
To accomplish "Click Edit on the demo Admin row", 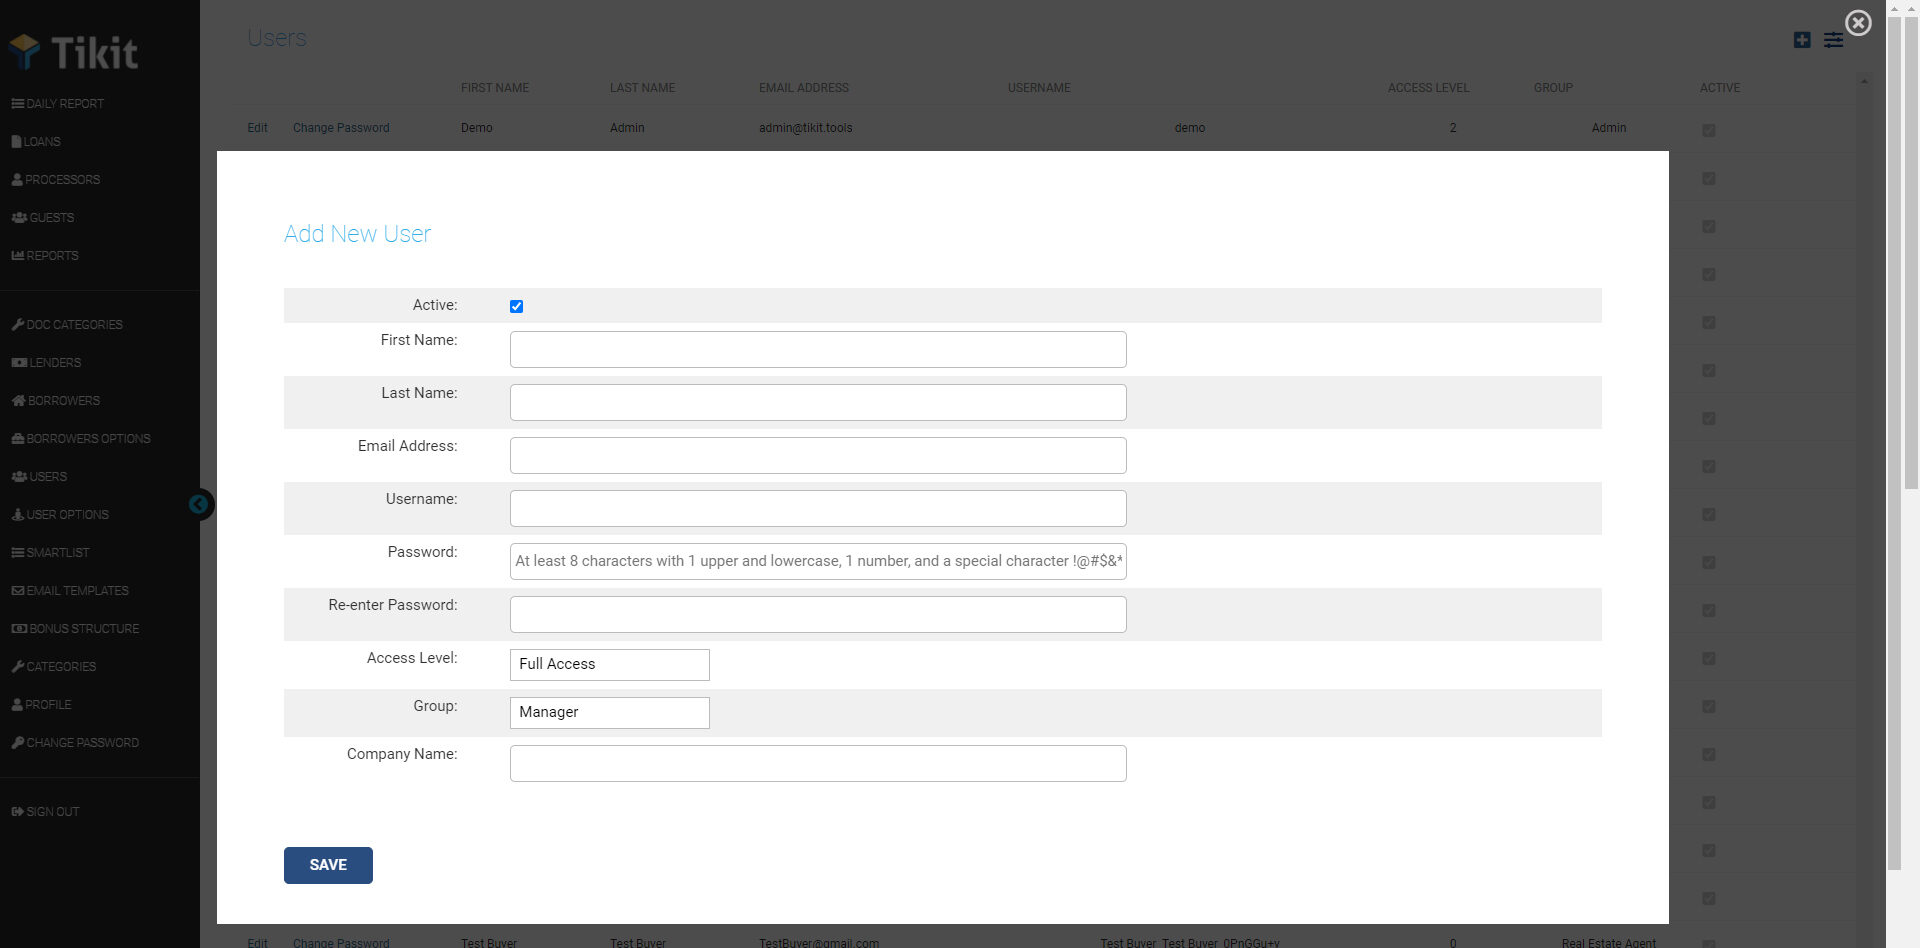I will 256,127.
